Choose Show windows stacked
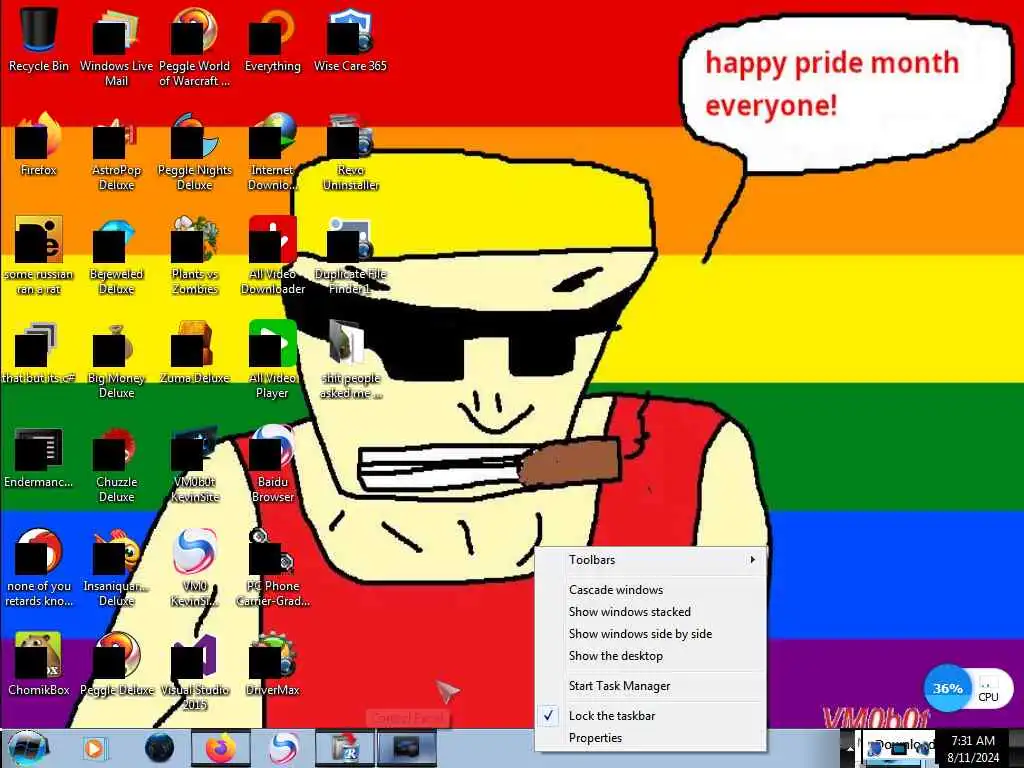This screenshot has height=768, width=1024. pyautogui.click(x=650, y=612)
